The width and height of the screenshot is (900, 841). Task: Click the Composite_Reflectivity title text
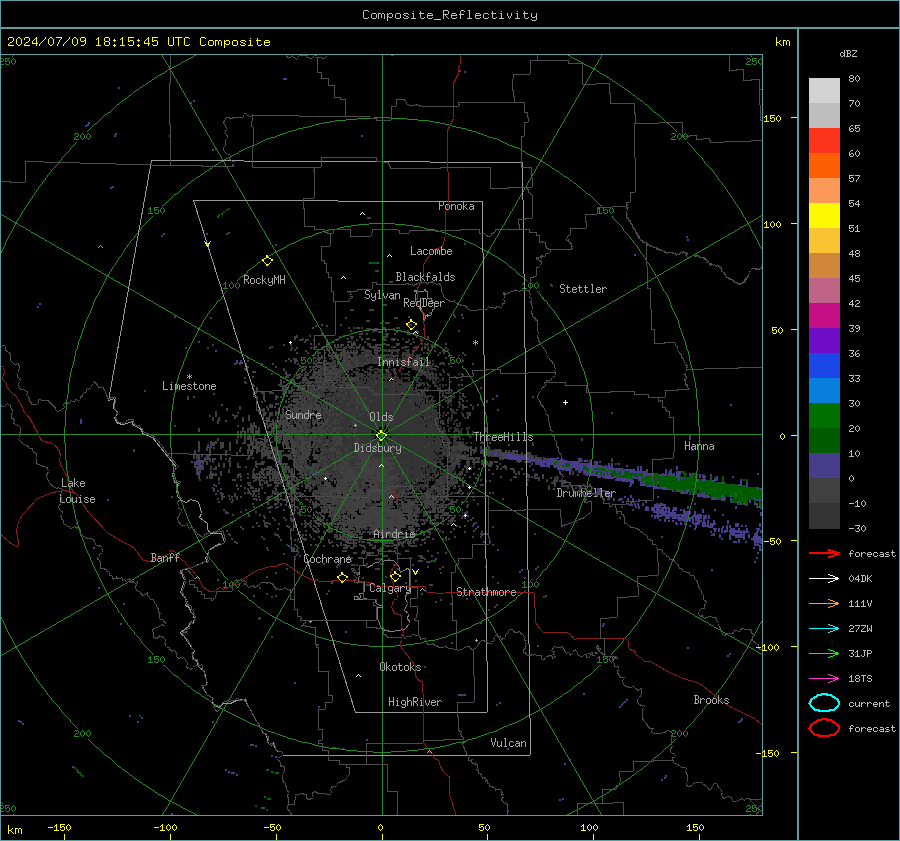pos(449,15)
